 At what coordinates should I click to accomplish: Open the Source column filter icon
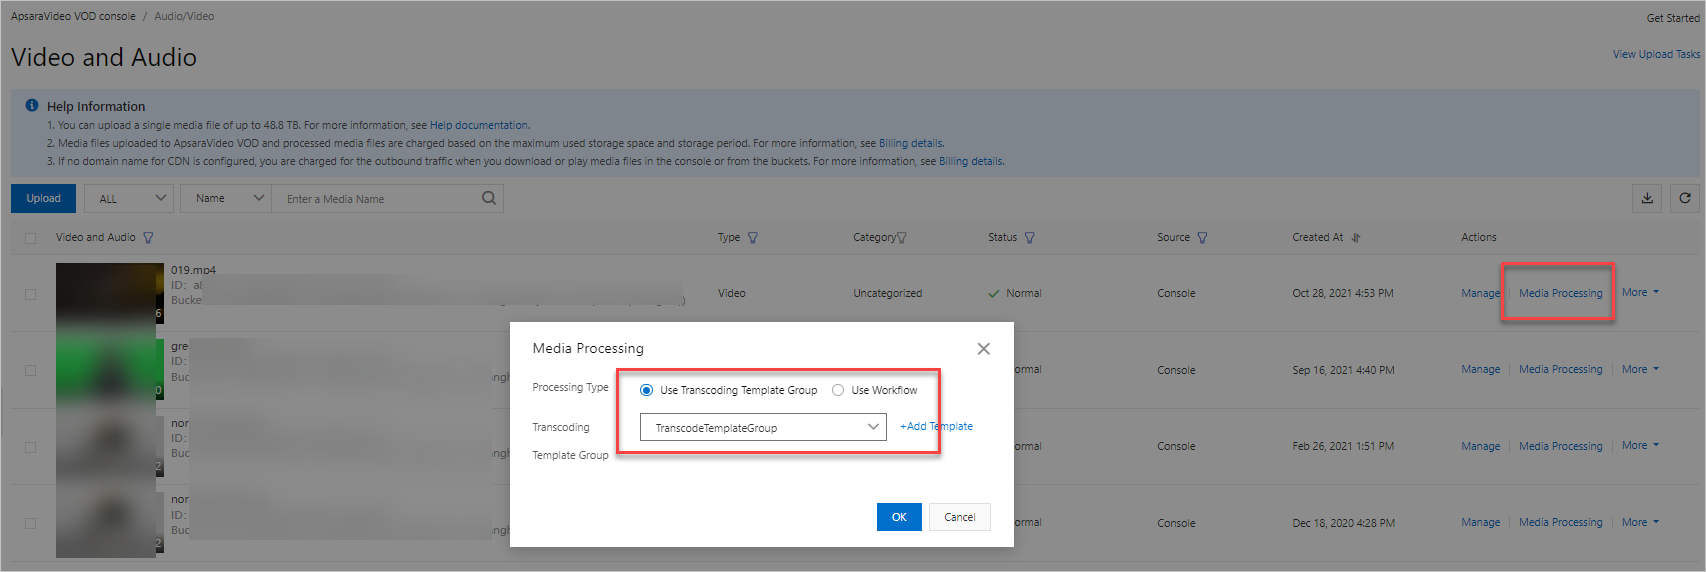pos(1202,238)
